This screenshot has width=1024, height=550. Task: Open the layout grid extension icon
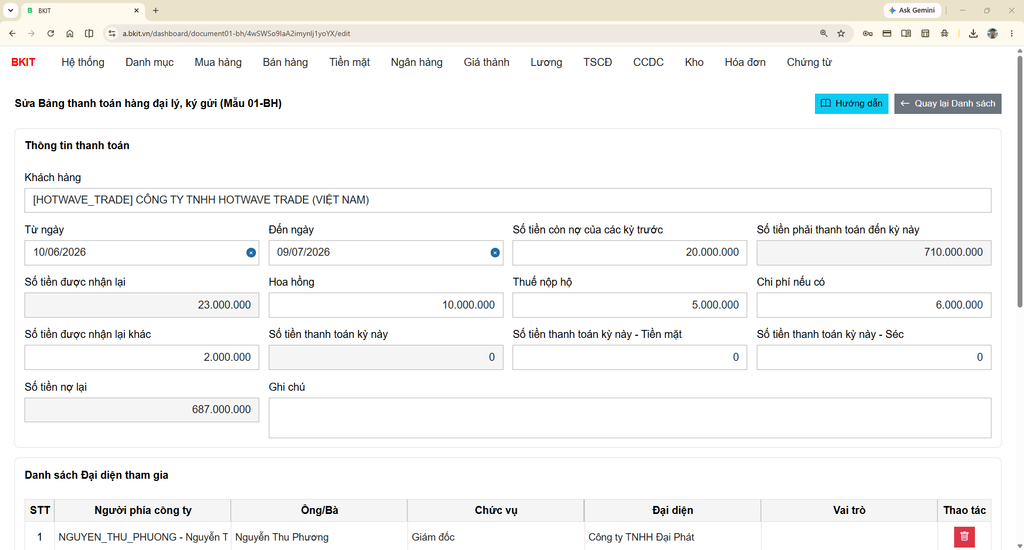(x=925, y=33)
